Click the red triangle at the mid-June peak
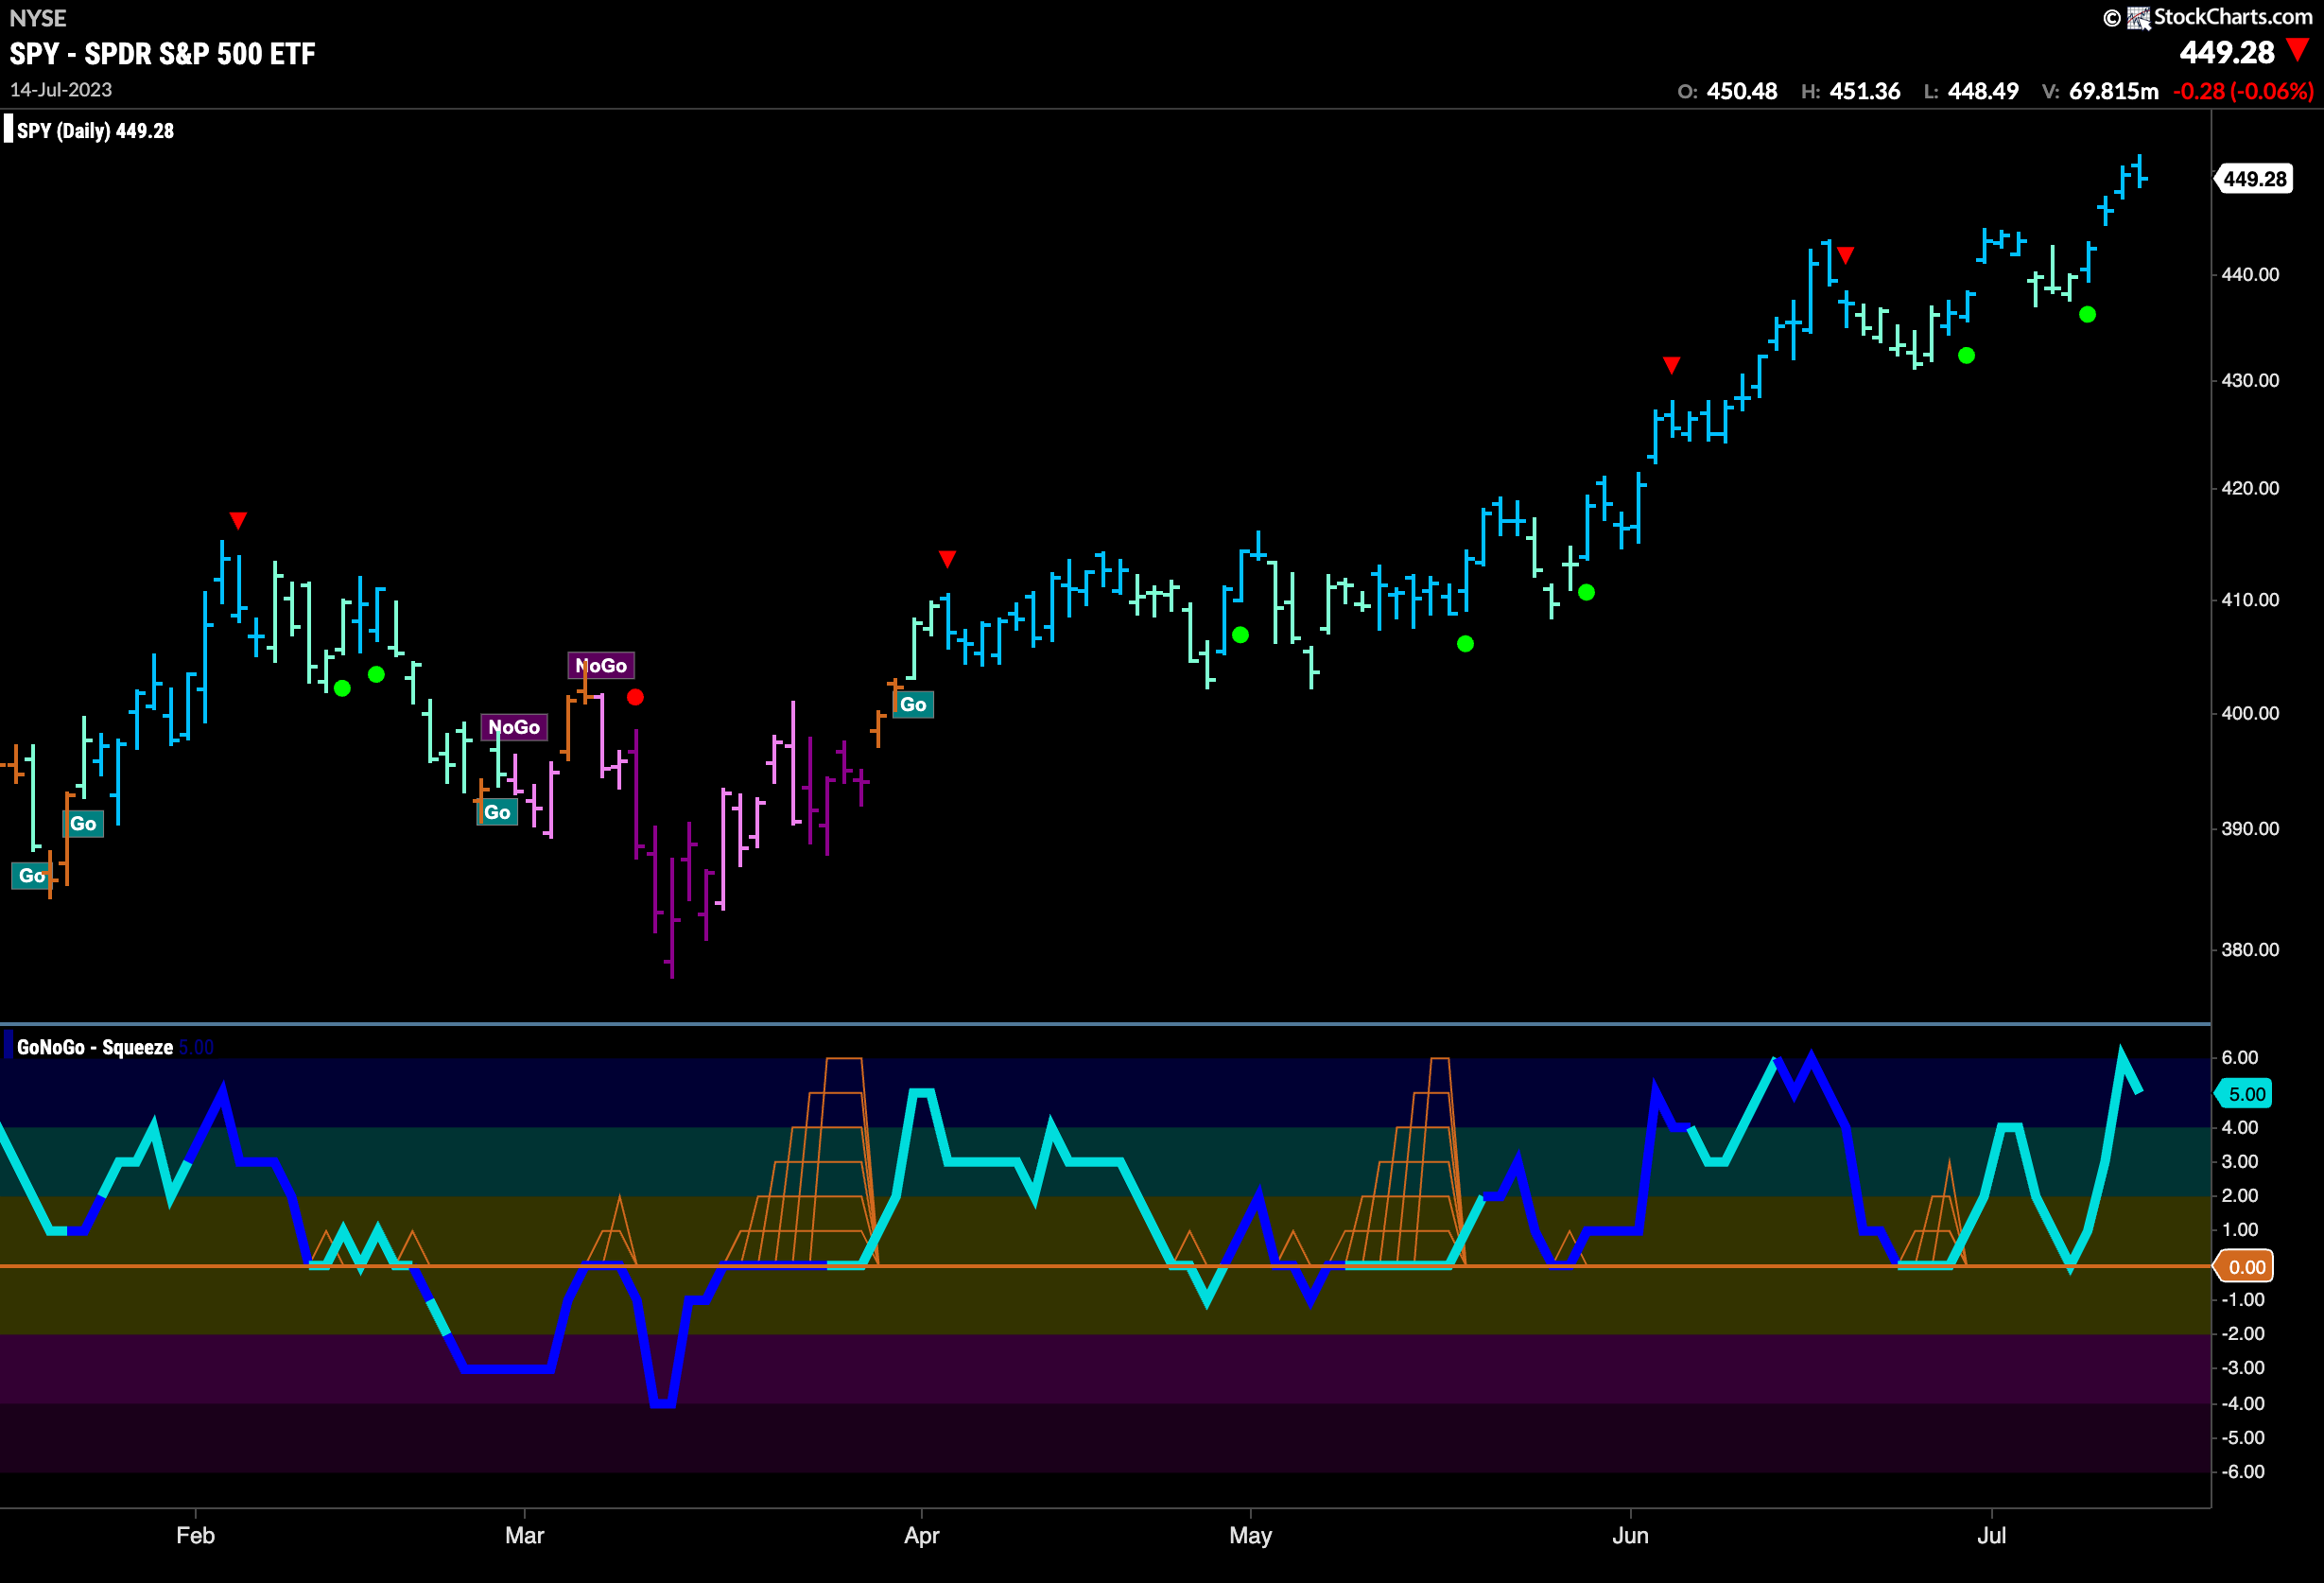The width and height of the screenshot is (2324, 1583). coord(1846,255)
